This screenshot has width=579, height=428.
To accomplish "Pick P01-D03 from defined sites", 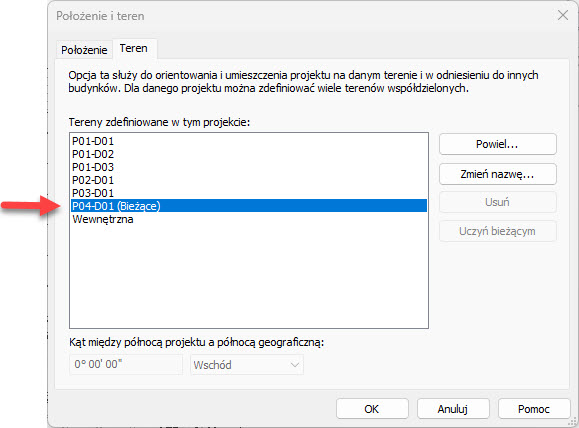I will tap(249, 167).
